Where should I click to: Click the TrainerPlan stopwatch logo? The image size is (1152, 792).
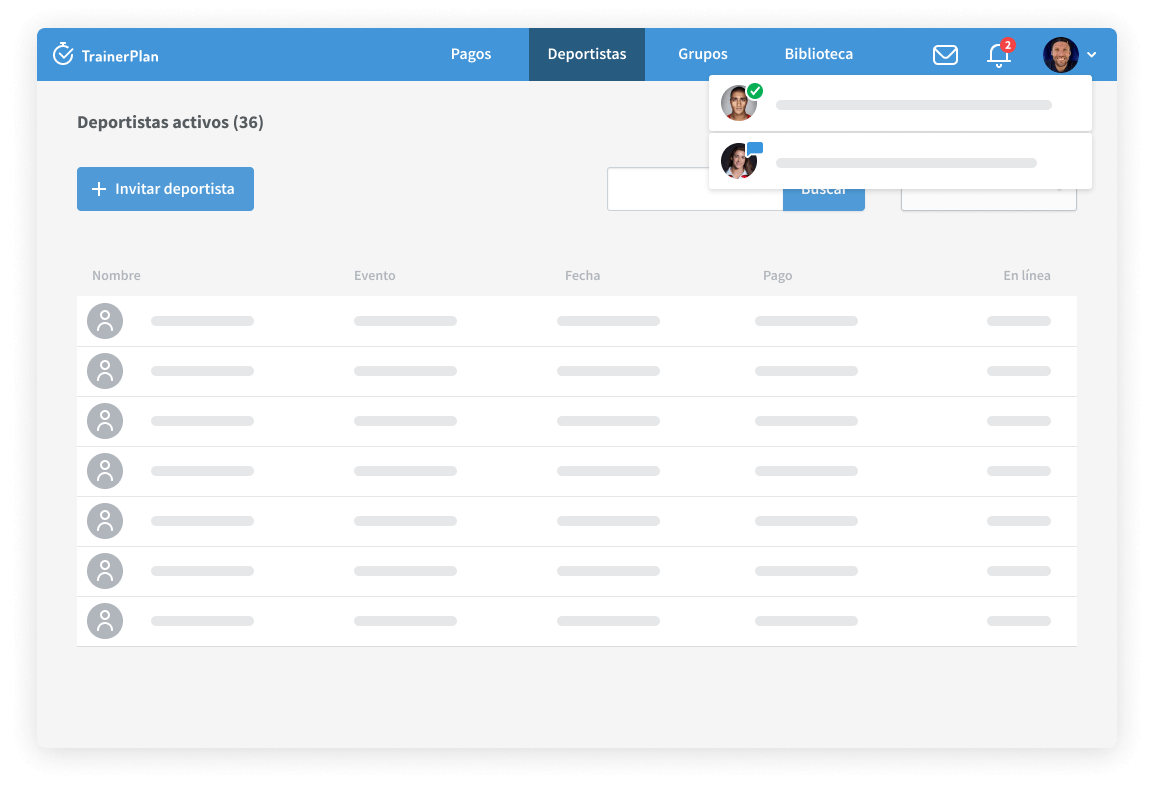(x=64, y=54)
